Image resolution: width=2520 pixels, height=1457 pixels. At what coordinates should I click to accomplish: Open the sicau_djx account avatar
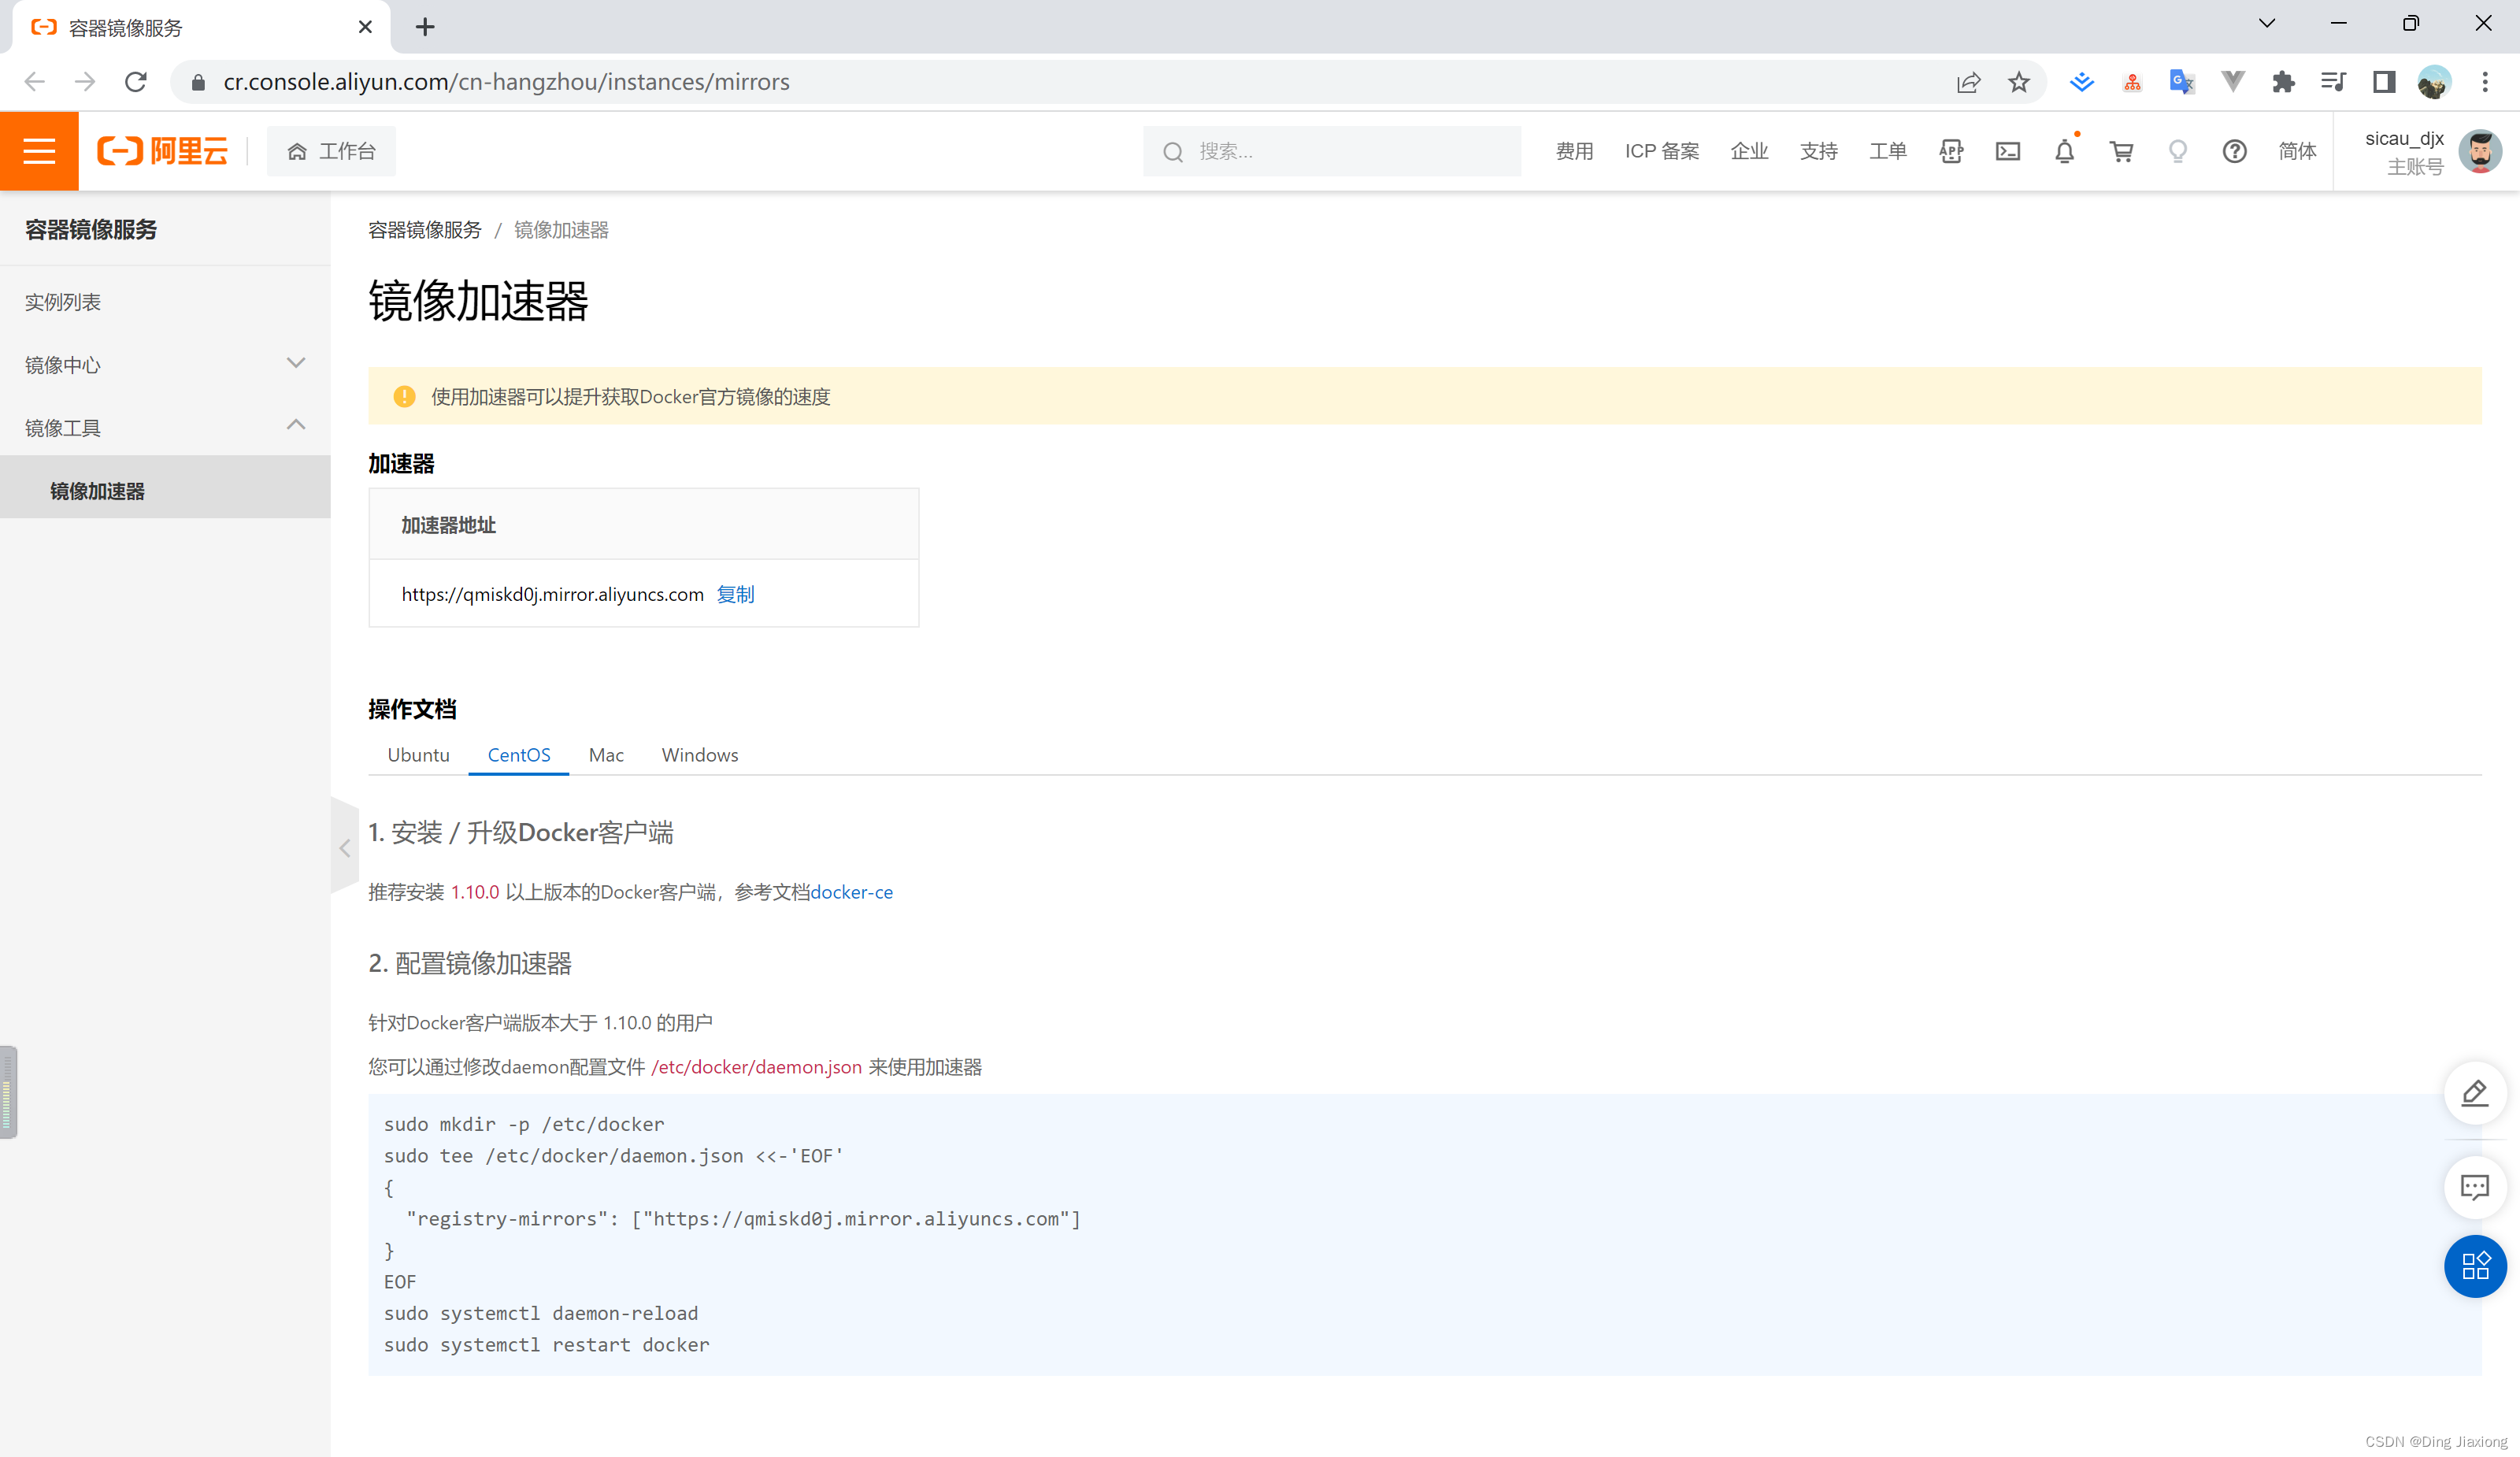[2480, 151]
